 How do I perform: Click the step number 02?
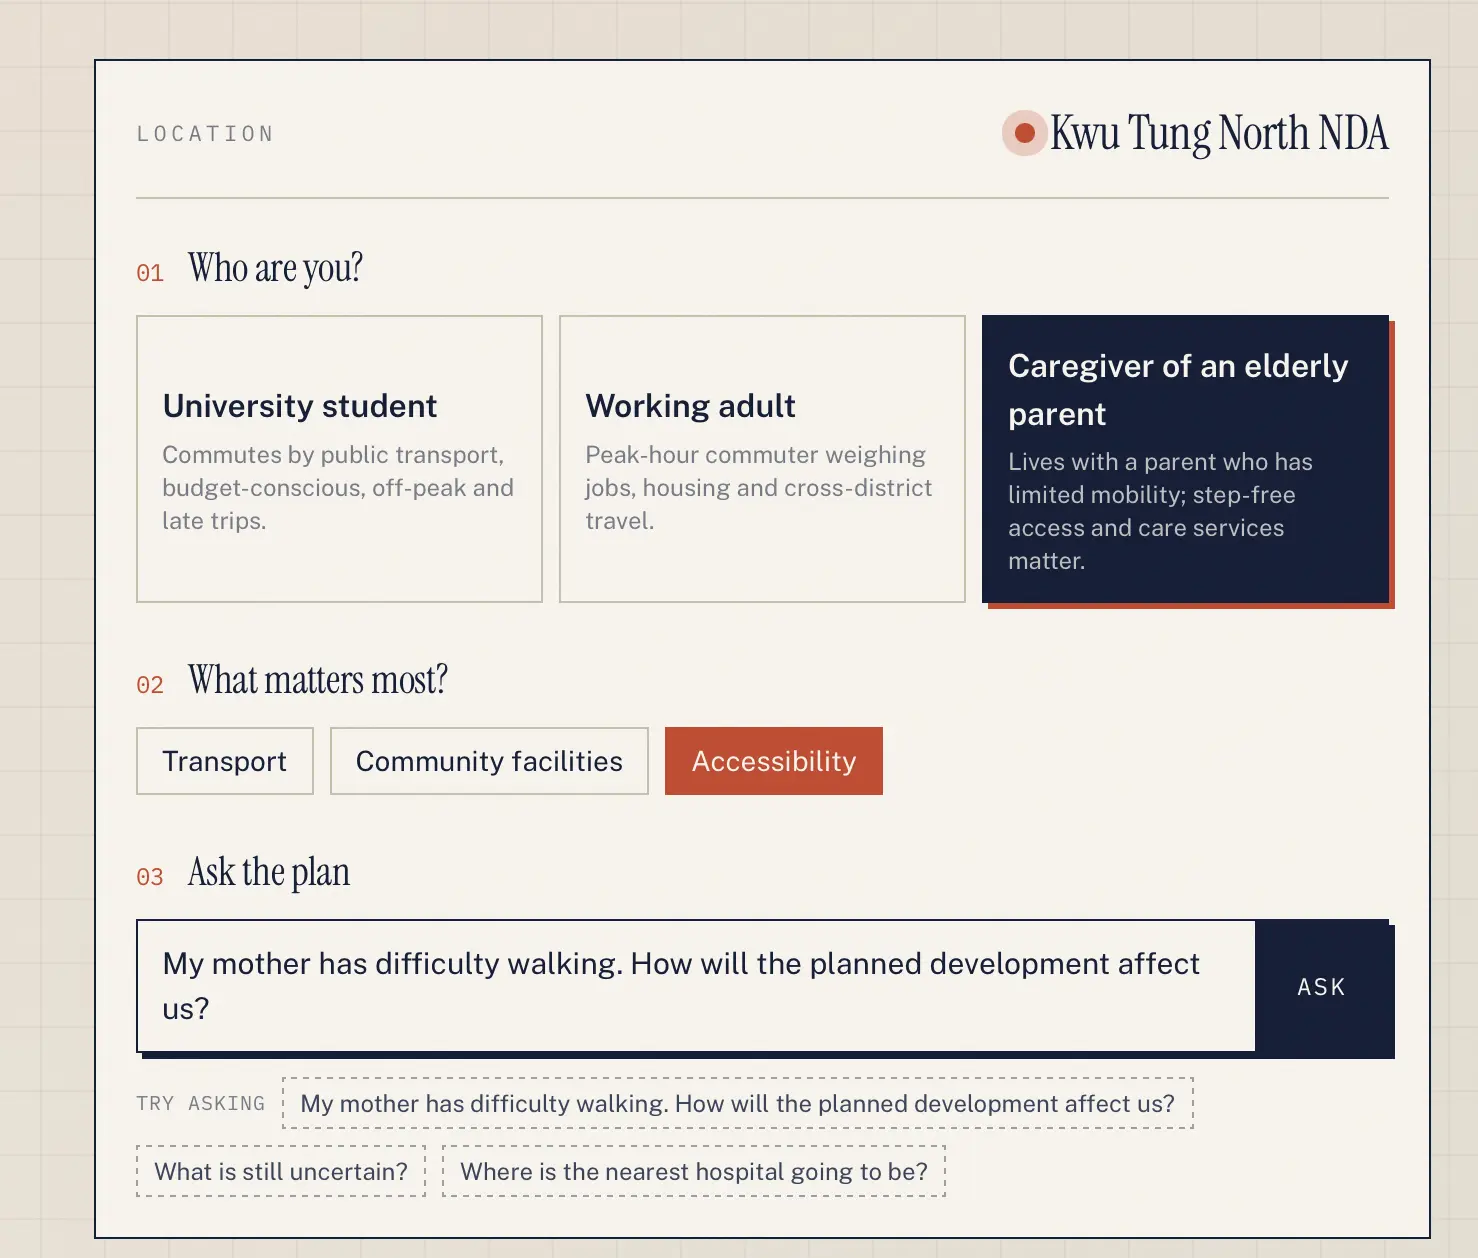(150, 685)
